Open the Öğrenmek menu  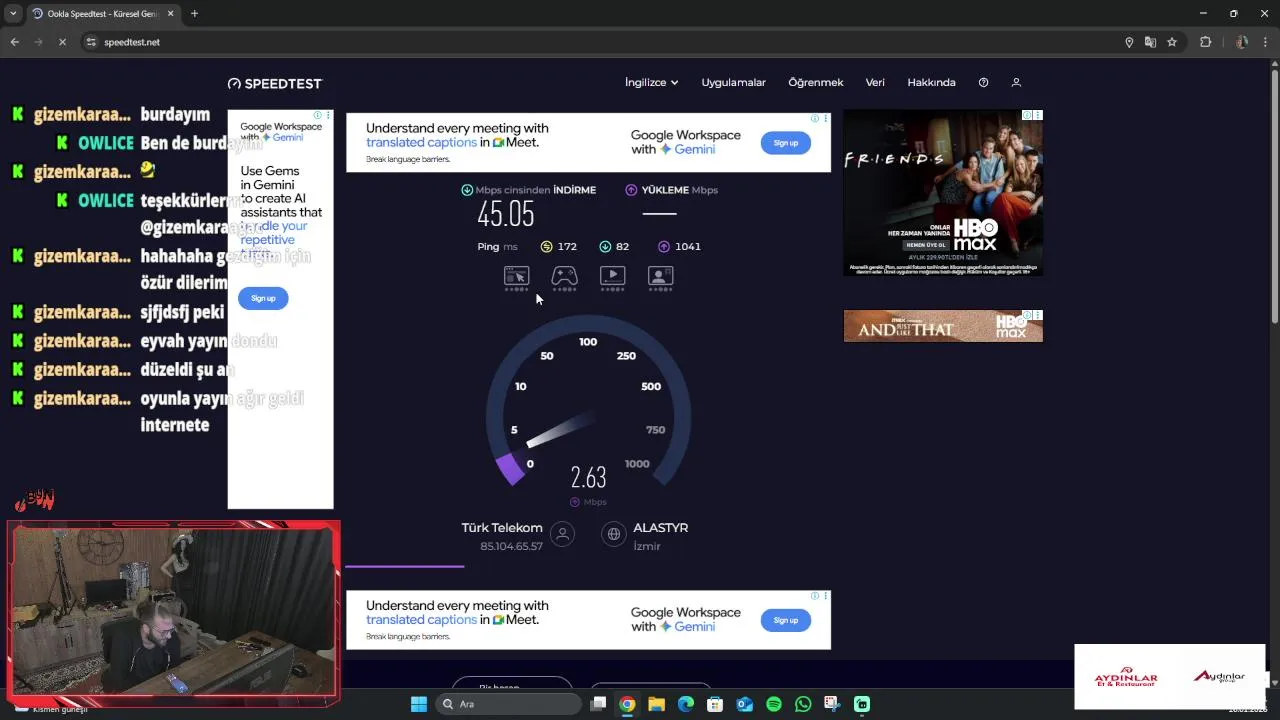tap(816, 83)
